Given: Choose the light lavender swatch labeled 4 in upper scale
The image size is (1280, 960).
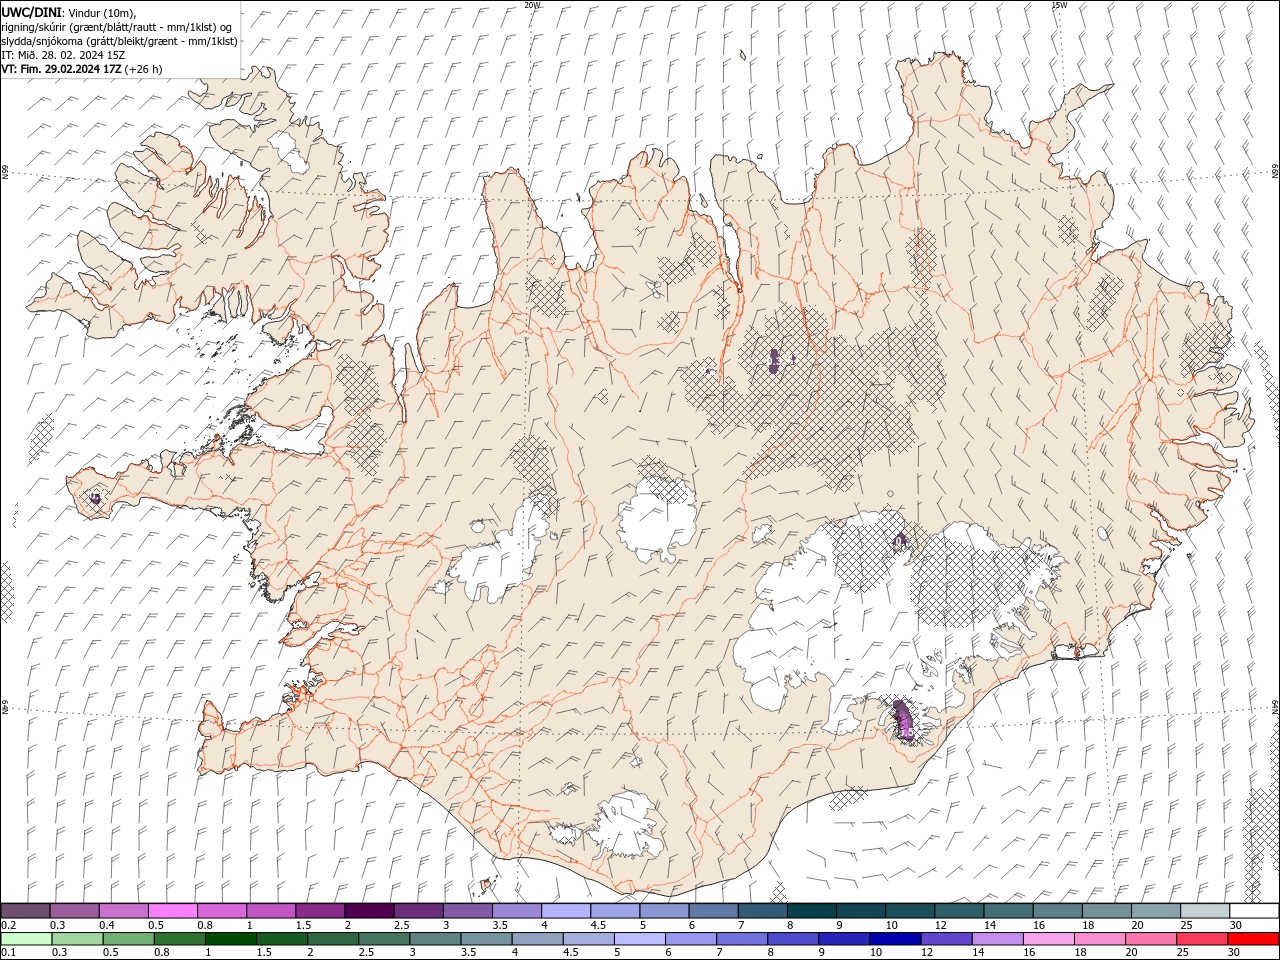Looking at the screenshot, I should click(566, 911).
